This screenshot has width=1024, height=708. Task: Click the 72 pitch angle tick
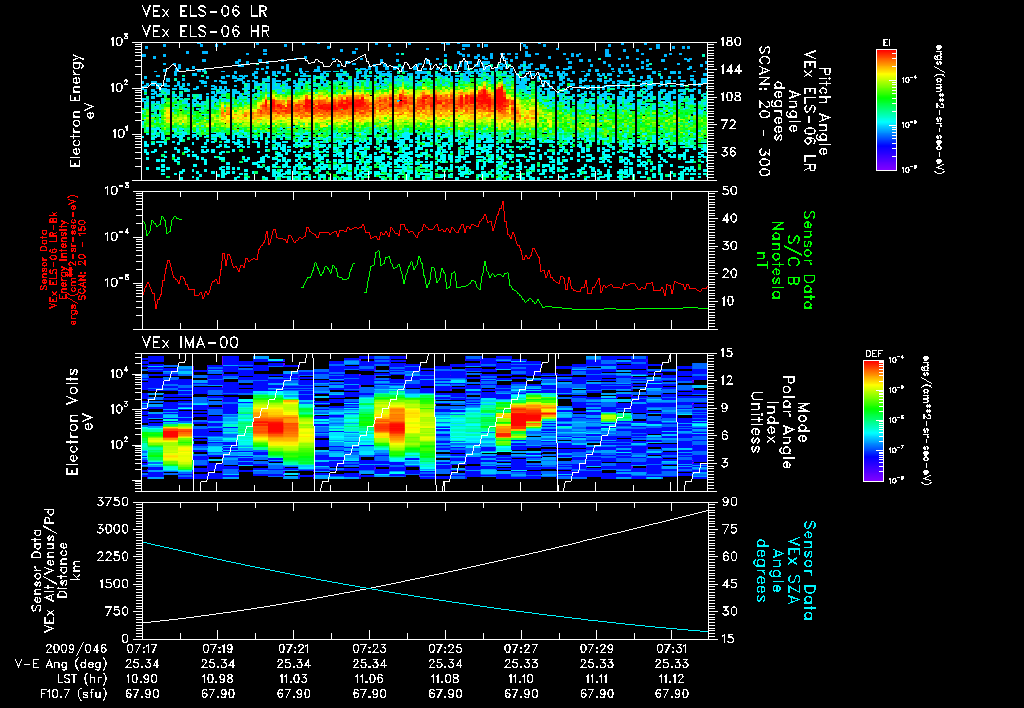727,124
